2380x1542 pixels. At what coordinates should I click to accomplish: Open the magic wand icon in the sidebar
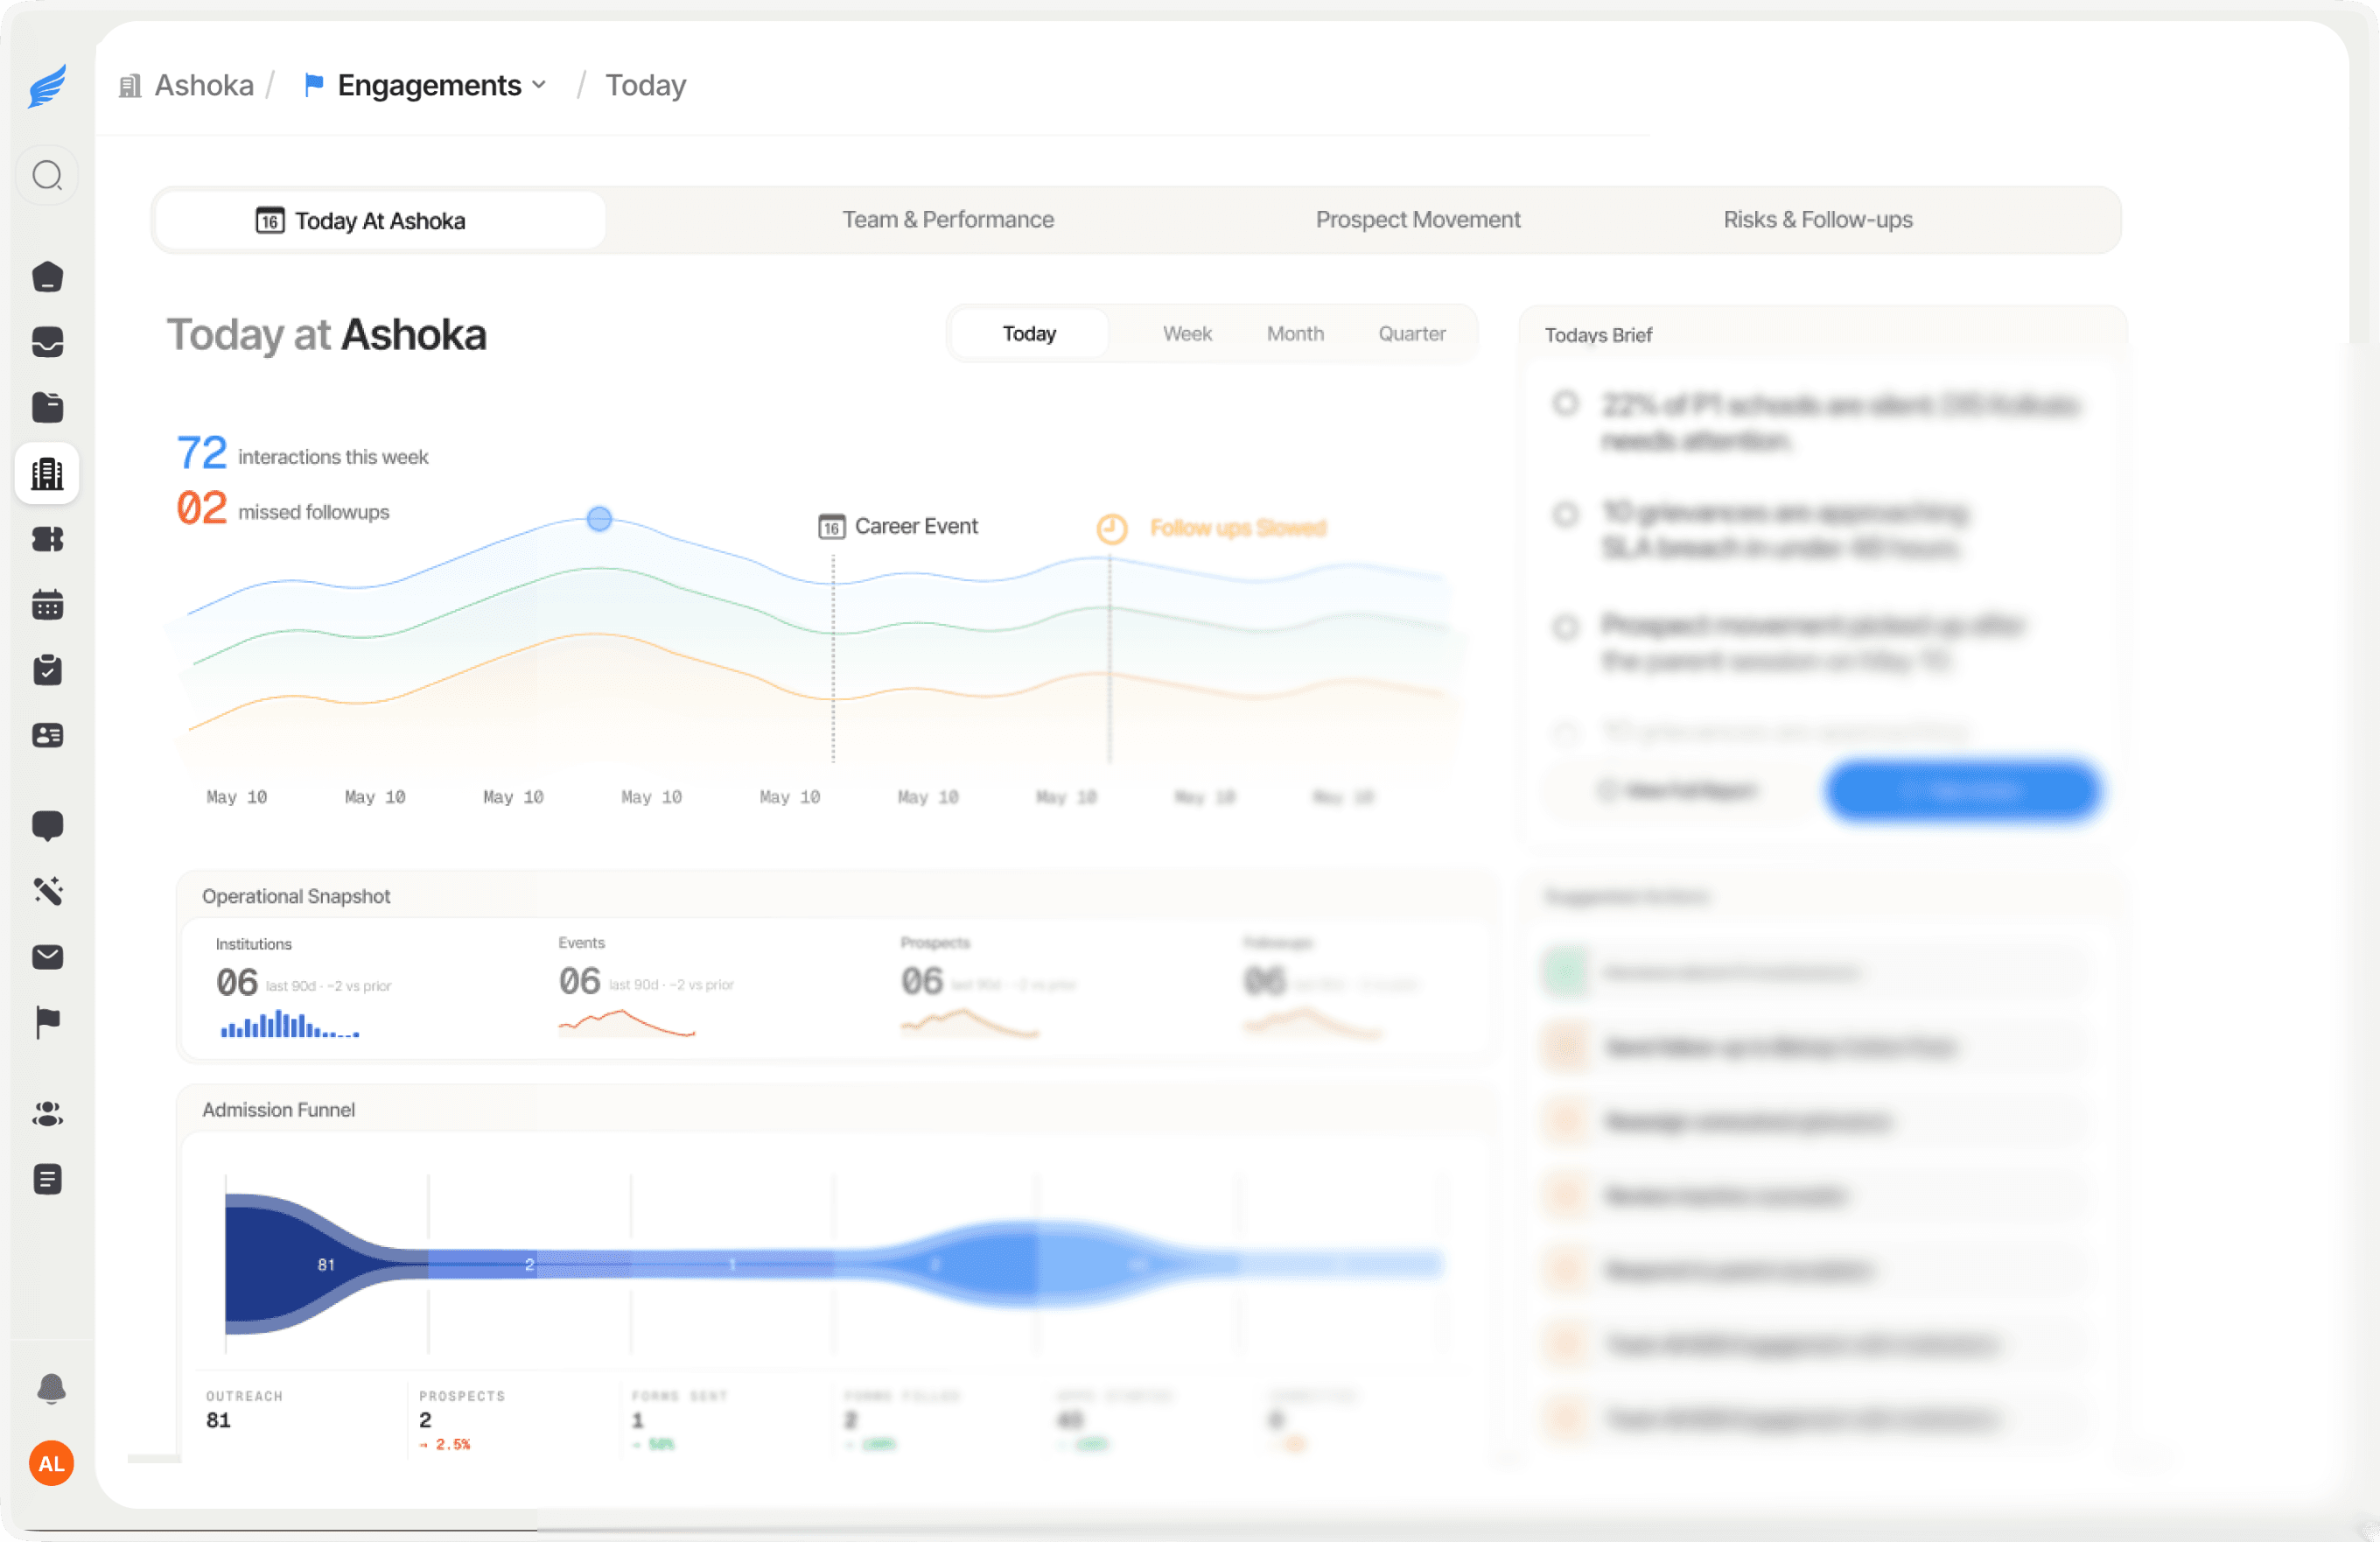coord(47,891)
